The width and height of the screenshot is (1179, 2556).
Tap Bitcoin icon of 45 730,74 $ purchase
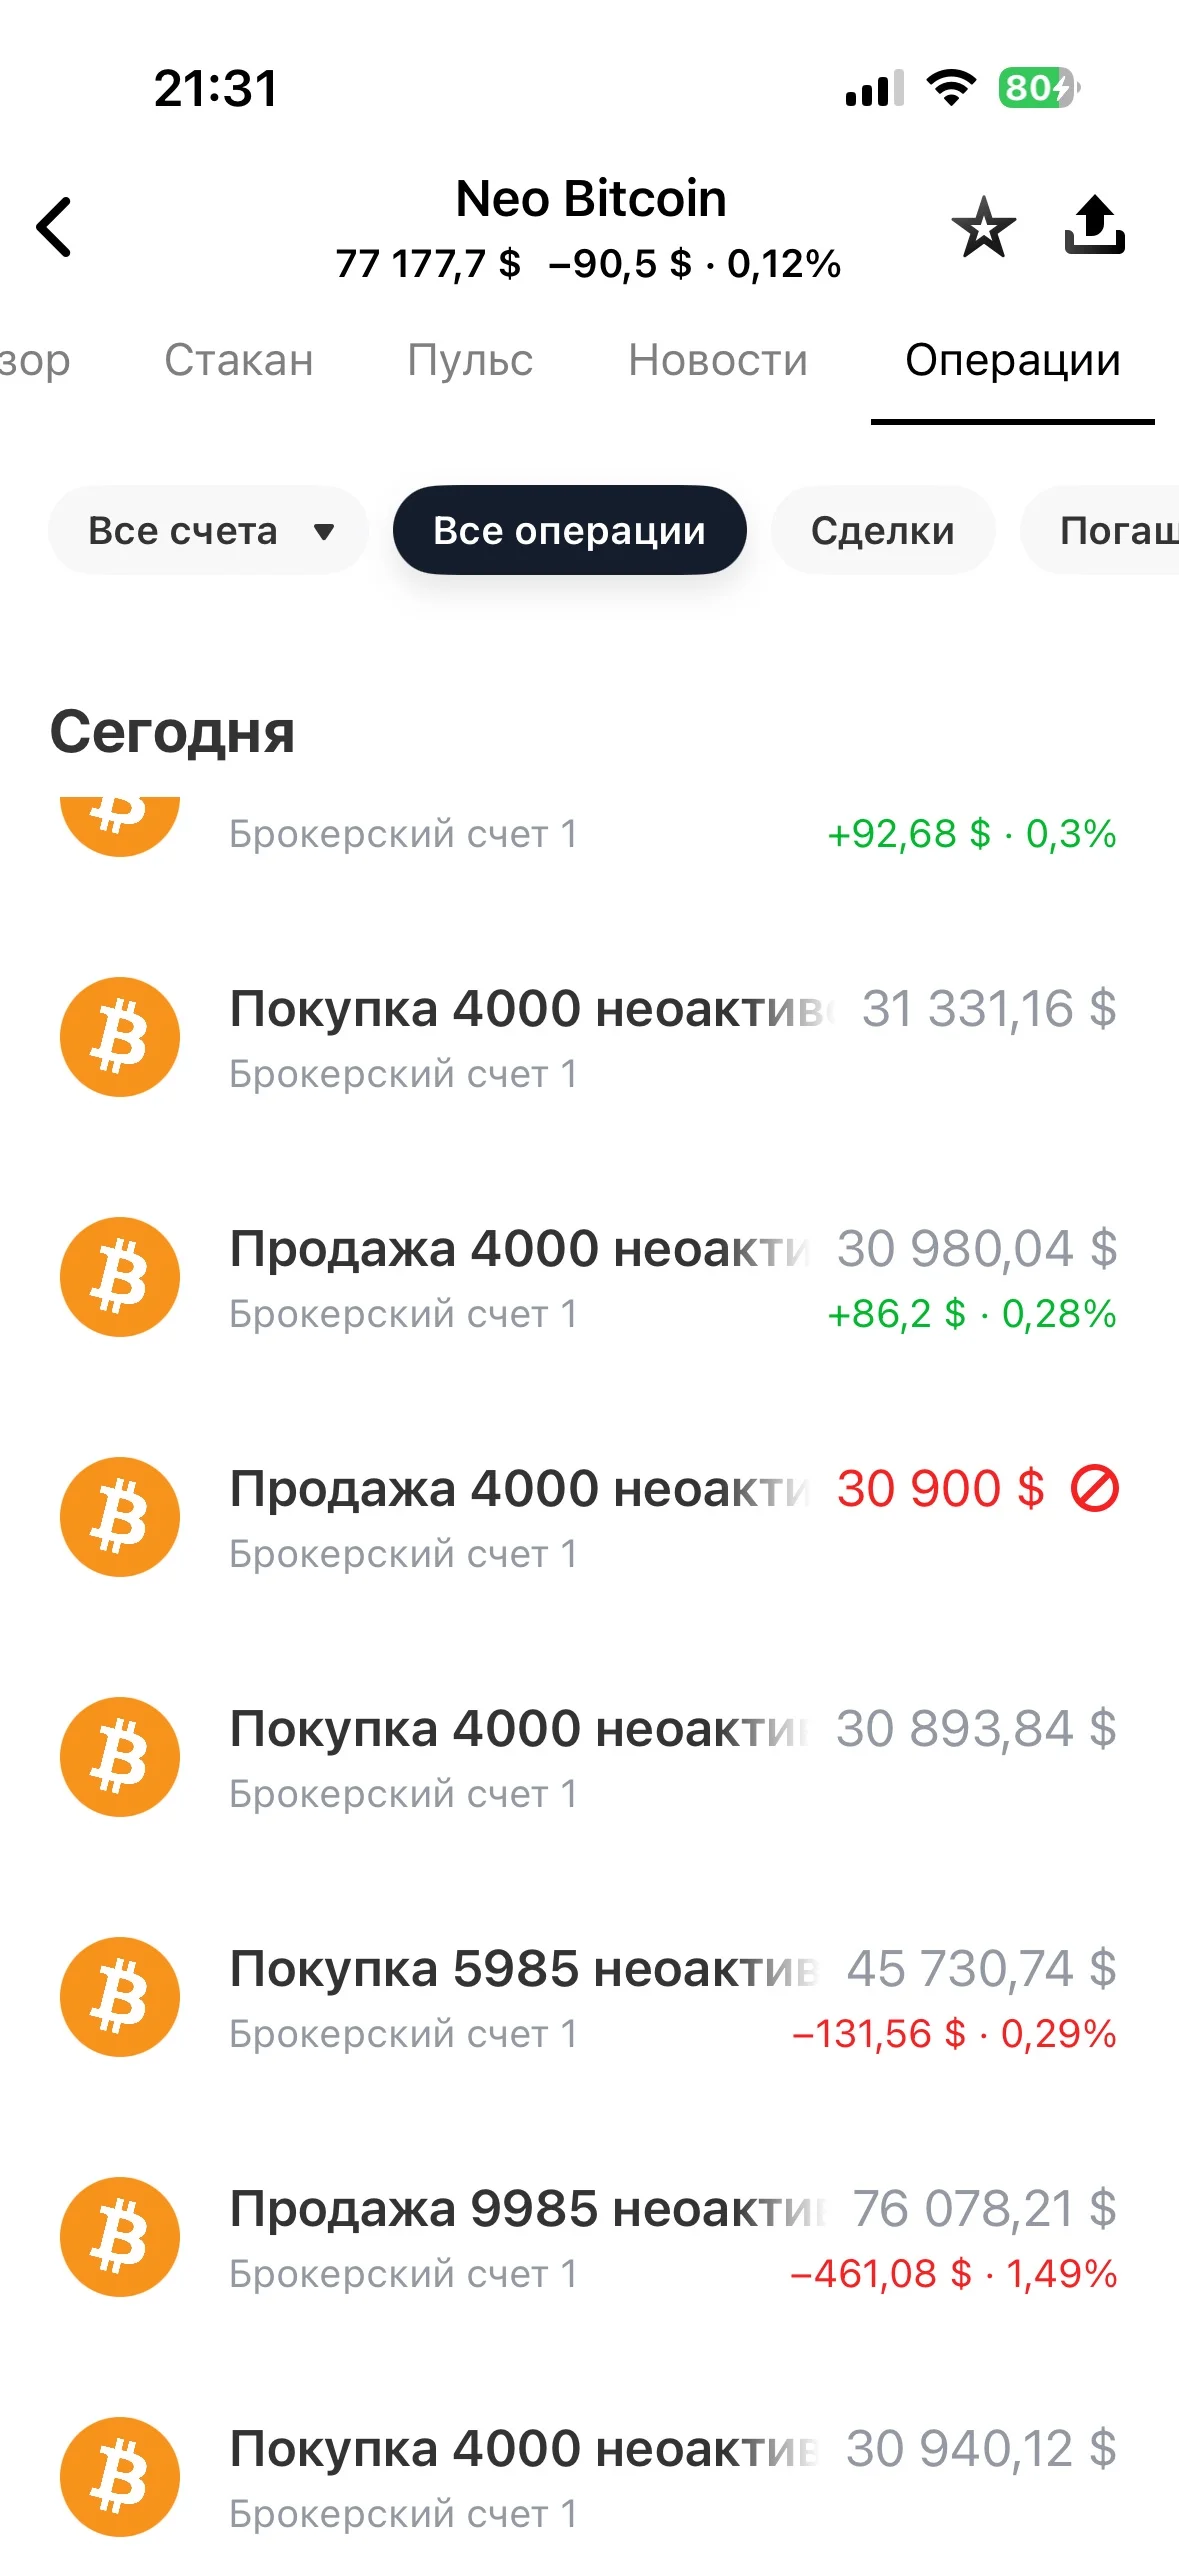click(120, 1997)
